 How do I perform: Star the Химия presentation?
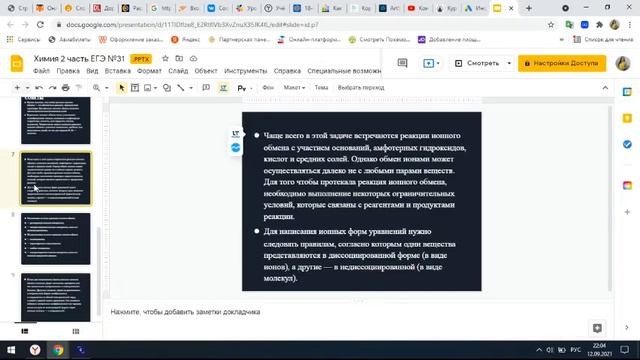[x=165, y=58]
